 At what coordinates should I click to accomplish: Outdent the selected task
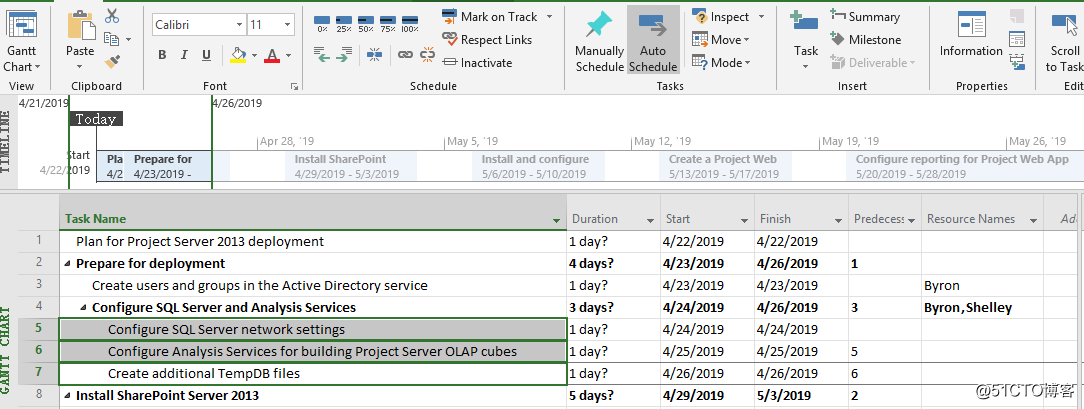click(322, 55)
